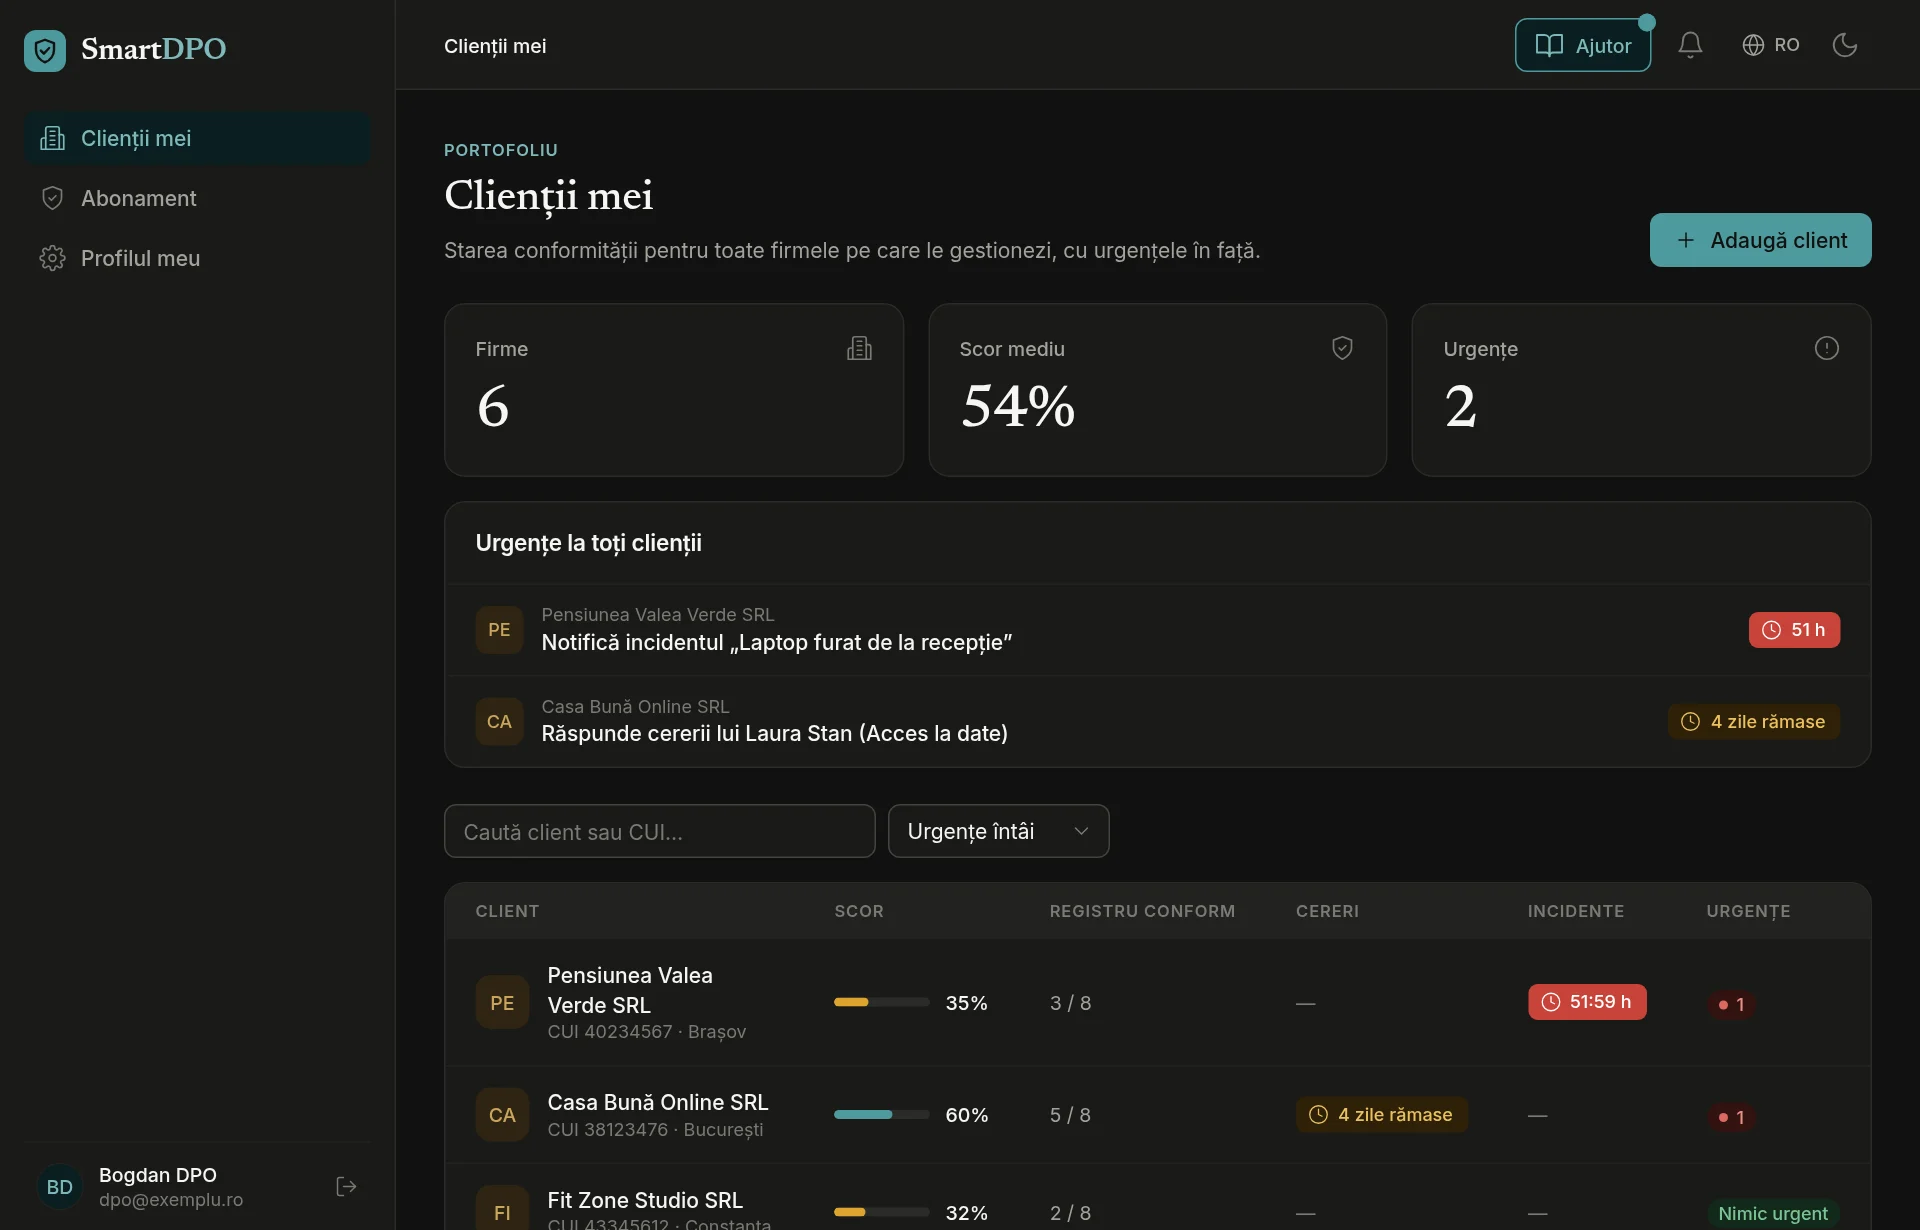The height and width of the screenshot is (1230, 1920).
Task: Click urgency count badge in Pensiunea Valea Verde row
Action: point(1731,1004)
